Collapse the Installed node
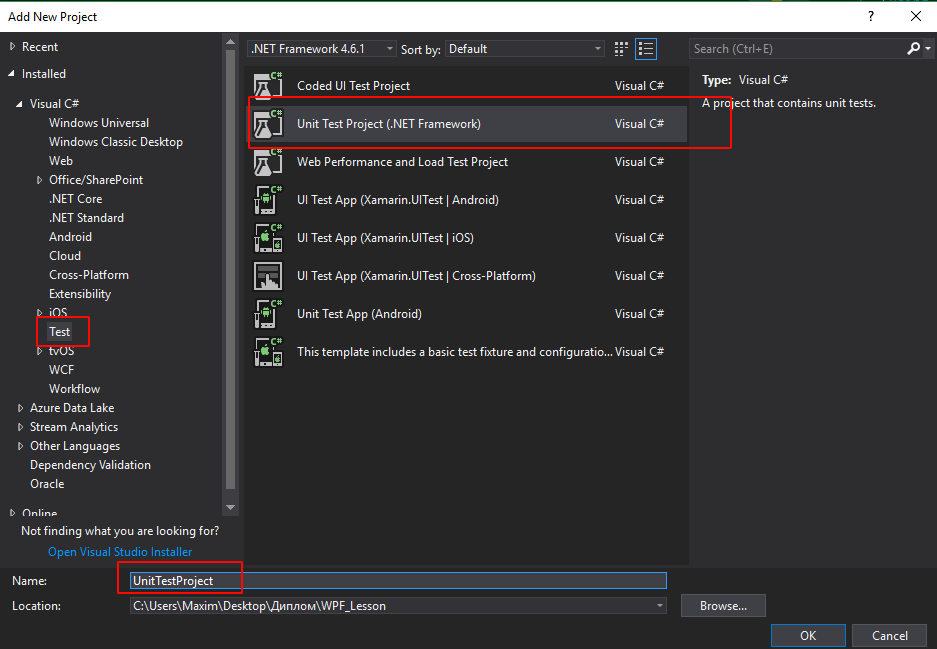Image resolution: width=937 pixels, height=649 pixels. [x=11, y=74]
